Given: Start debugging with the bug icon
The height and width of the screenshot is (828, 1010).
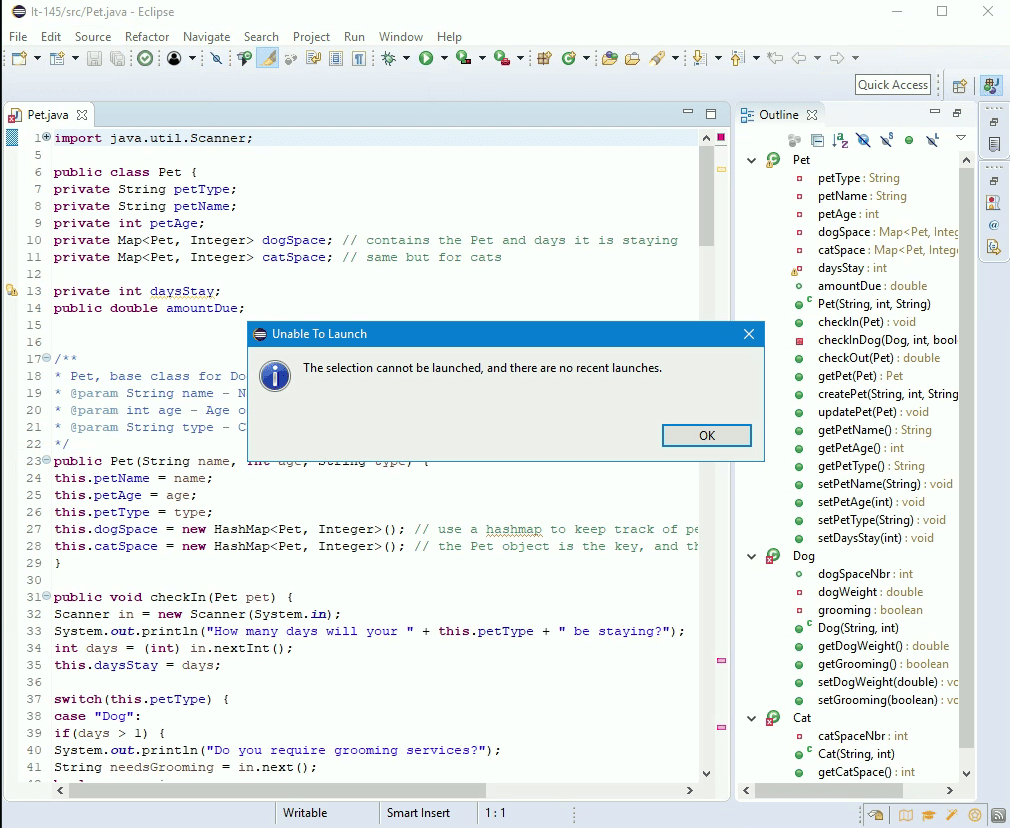Looking at the screenshot, I should tap(388, 58).
